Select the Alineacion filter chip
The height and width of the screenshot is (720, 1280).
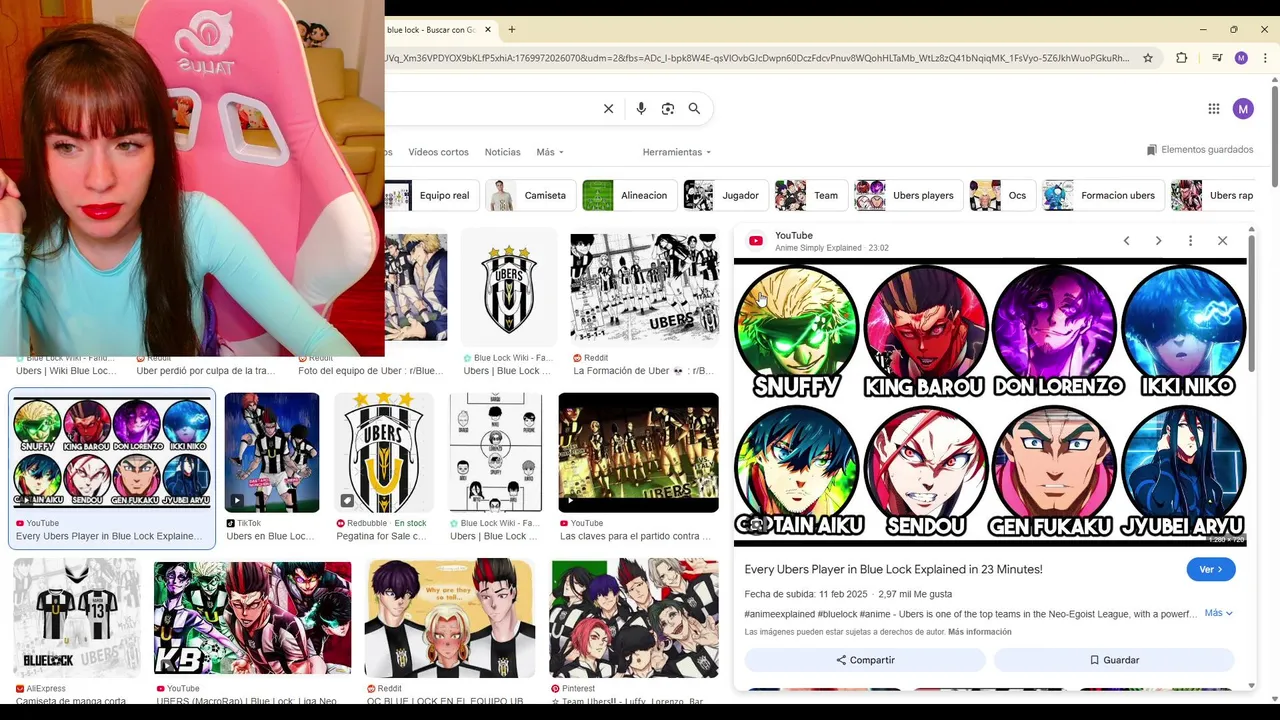click(628, 196)
